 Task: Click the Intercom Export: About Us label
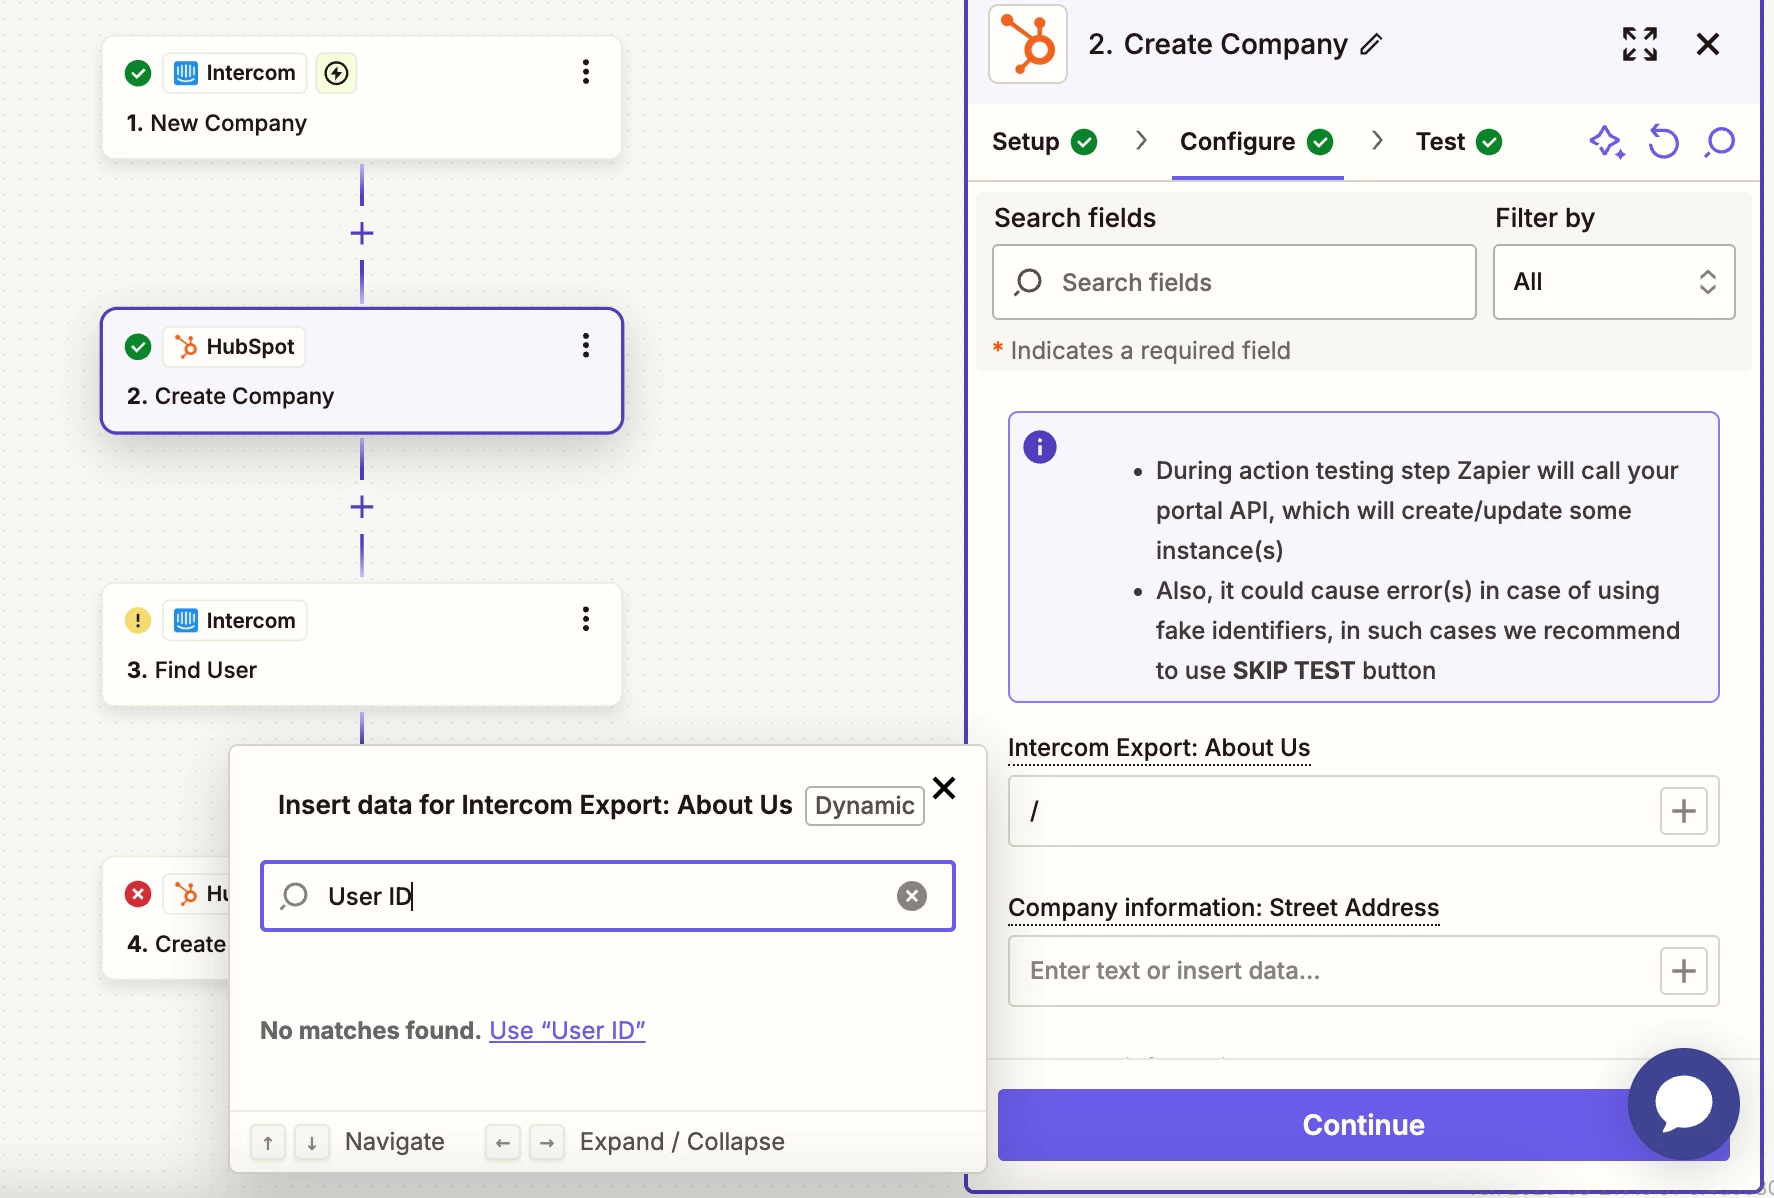click(1159, 748)
